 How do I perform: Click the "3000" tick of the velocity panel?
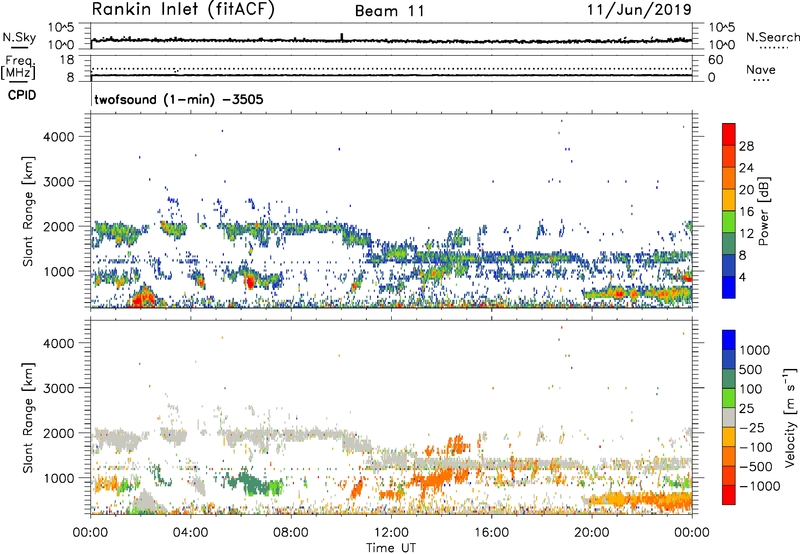[59, 388]
